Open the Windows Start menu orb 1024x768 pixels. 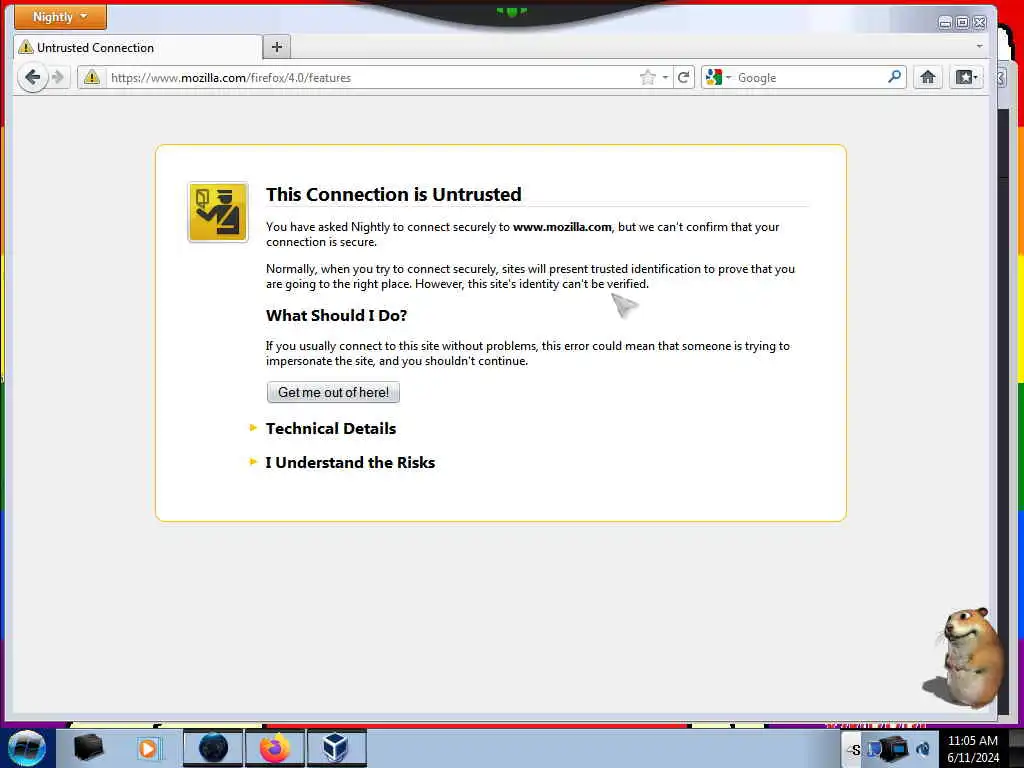27,748
